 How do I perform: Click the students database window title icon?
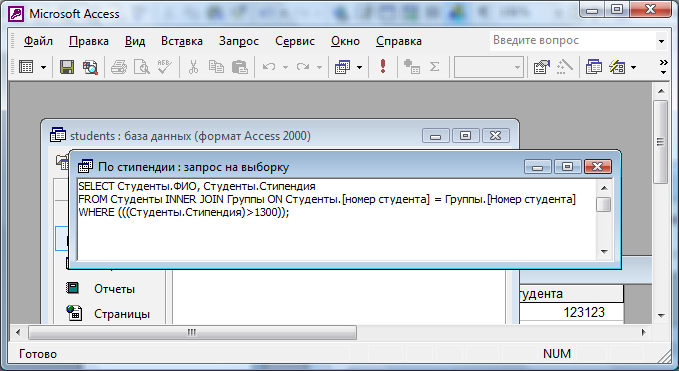click(x=58, y=135)
